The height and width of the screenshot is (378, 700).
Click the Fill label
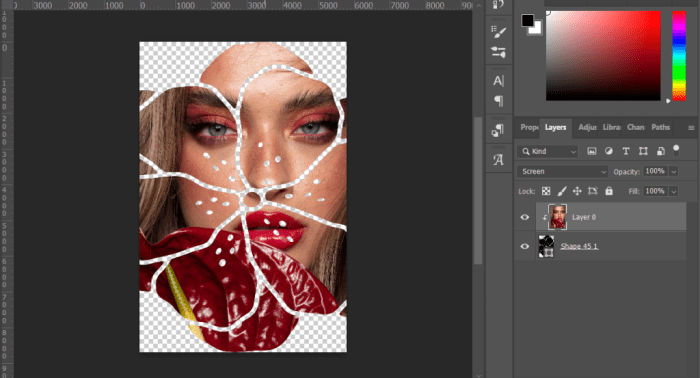(634, 191)
